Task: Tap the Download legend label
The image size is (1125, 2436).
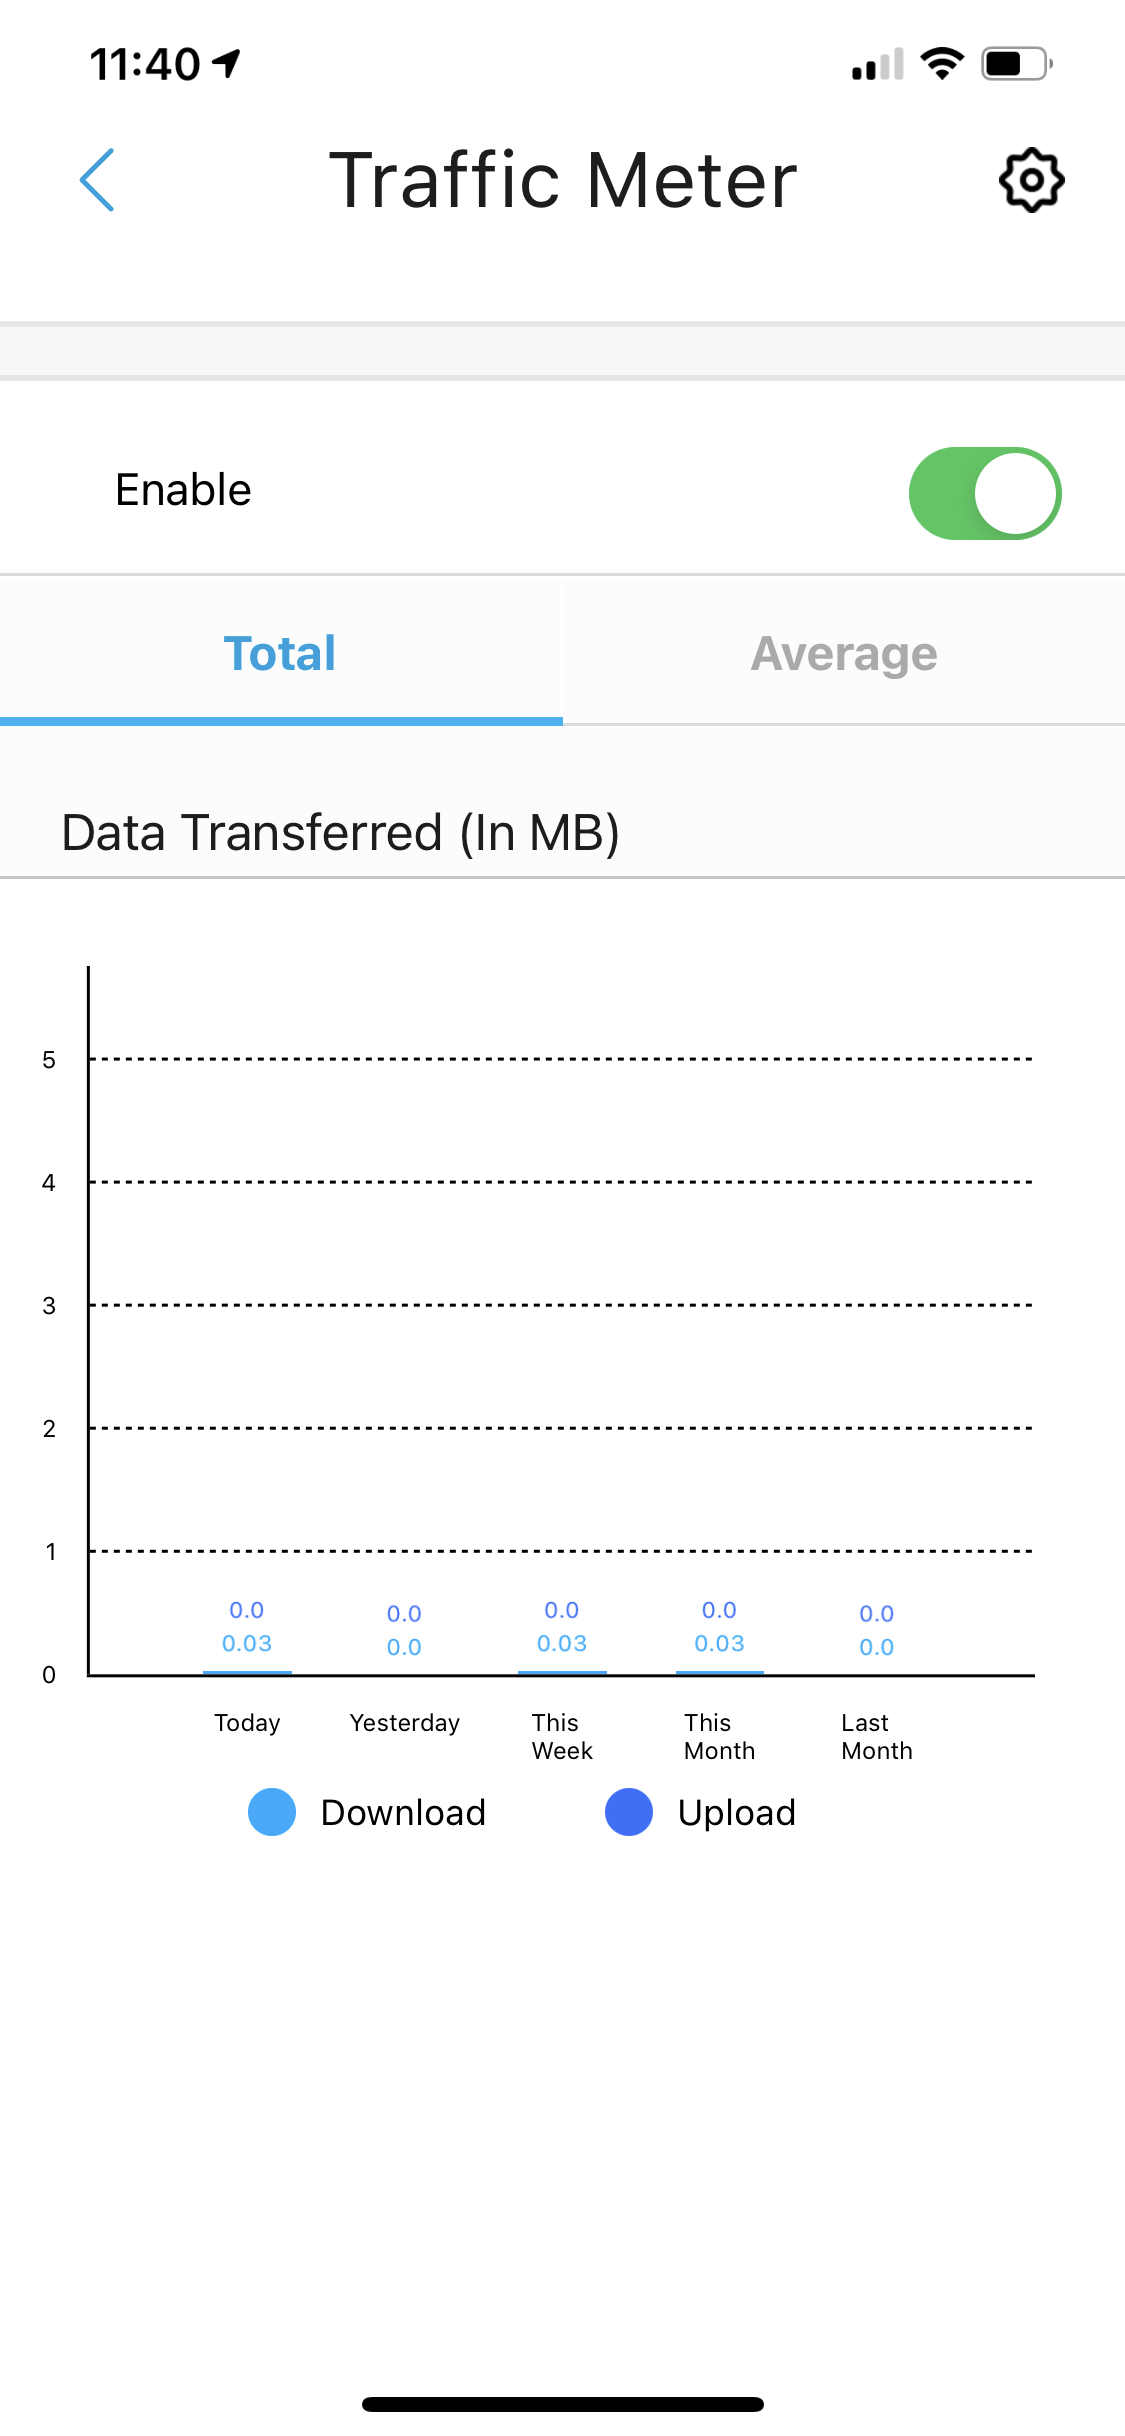Action: point(403,1812)
